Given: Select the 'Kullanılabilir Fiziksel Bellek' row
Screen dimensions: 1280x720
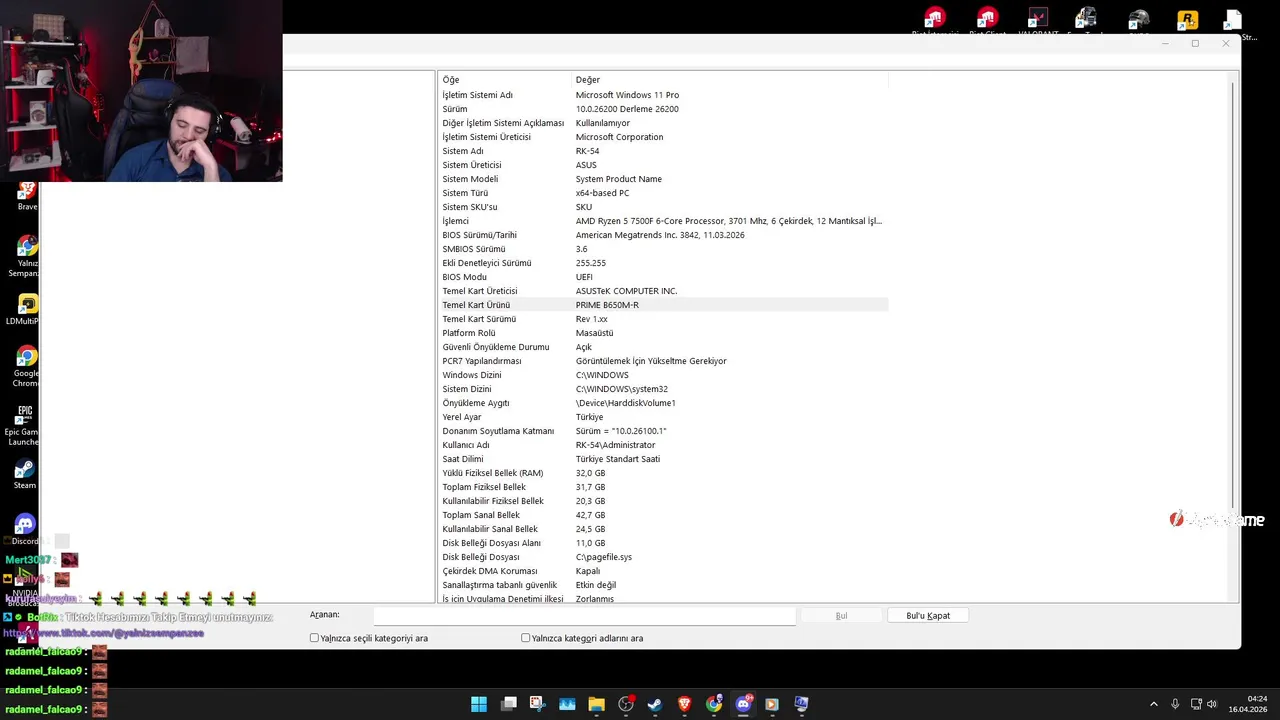Looking at the screenshot, I should [x=663, y=501].
